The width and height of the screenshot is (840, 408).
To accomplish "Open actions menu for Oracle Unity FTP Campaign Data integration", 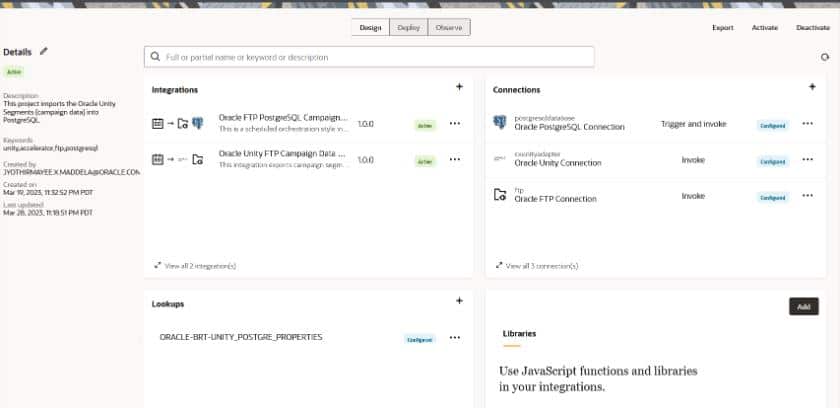I will click(x=455, y=160).
